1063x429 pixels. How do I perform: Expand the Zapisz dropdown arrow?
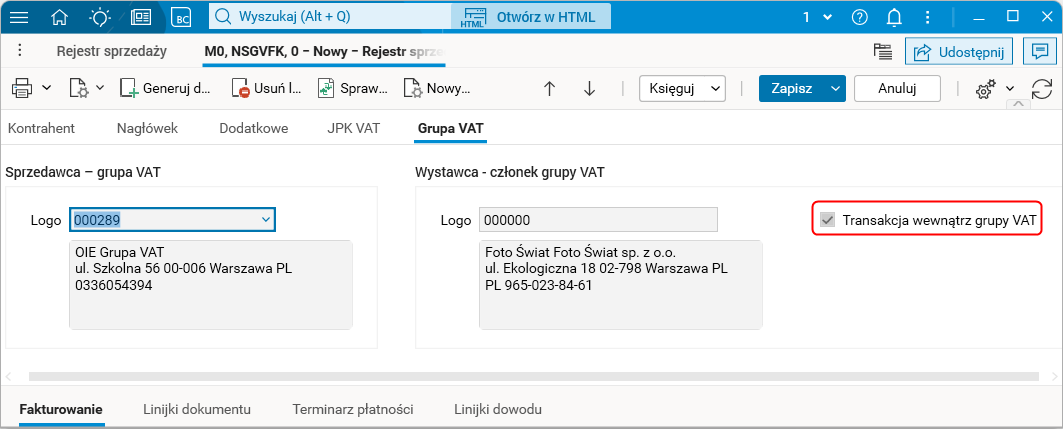[x=835, y=88]
